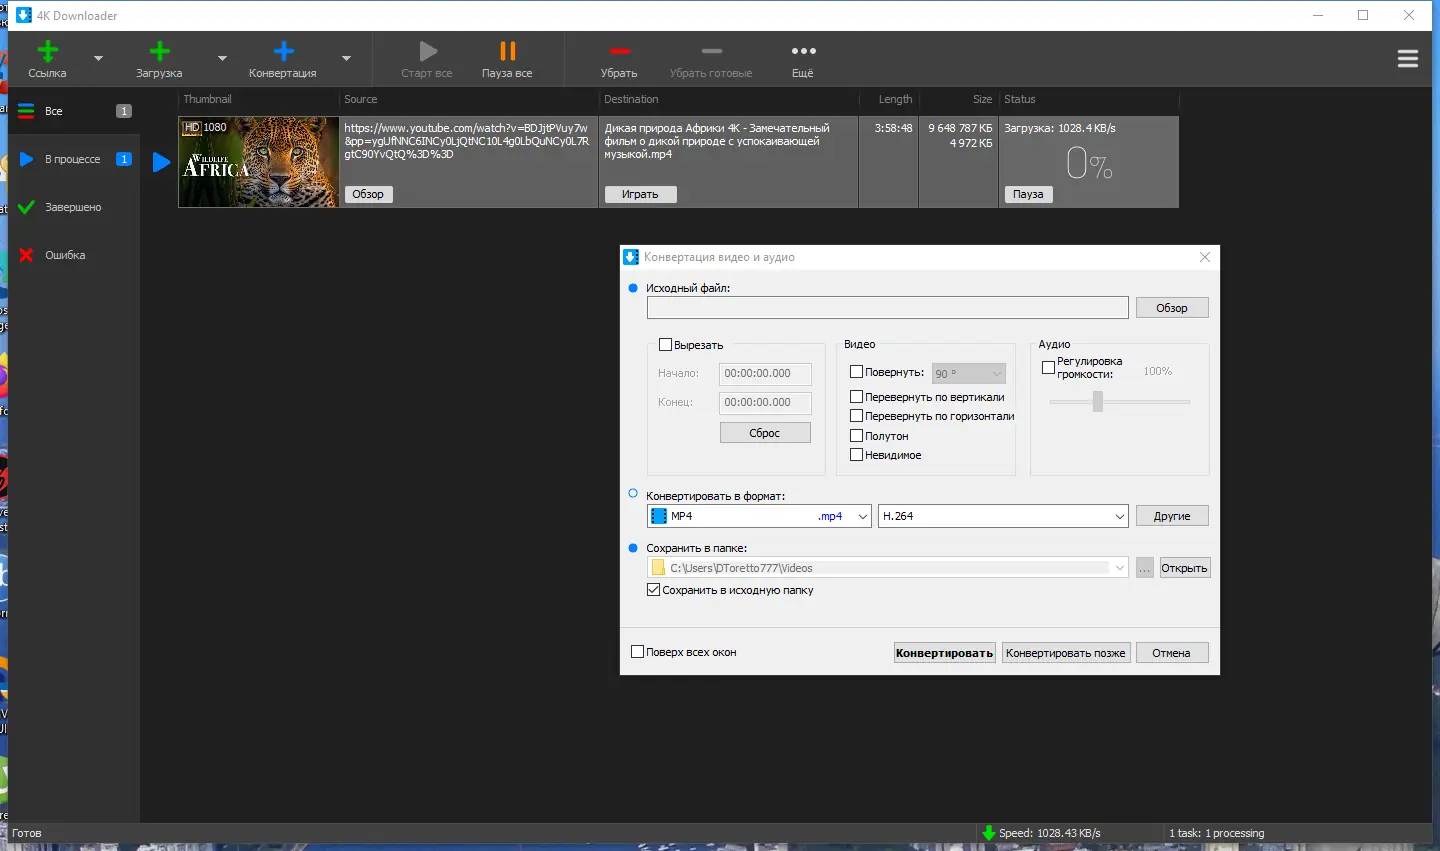Show all tasks with the Все filter
Image resolution: width=1440 pixels, height=851 pixels.
coord(75,111)
